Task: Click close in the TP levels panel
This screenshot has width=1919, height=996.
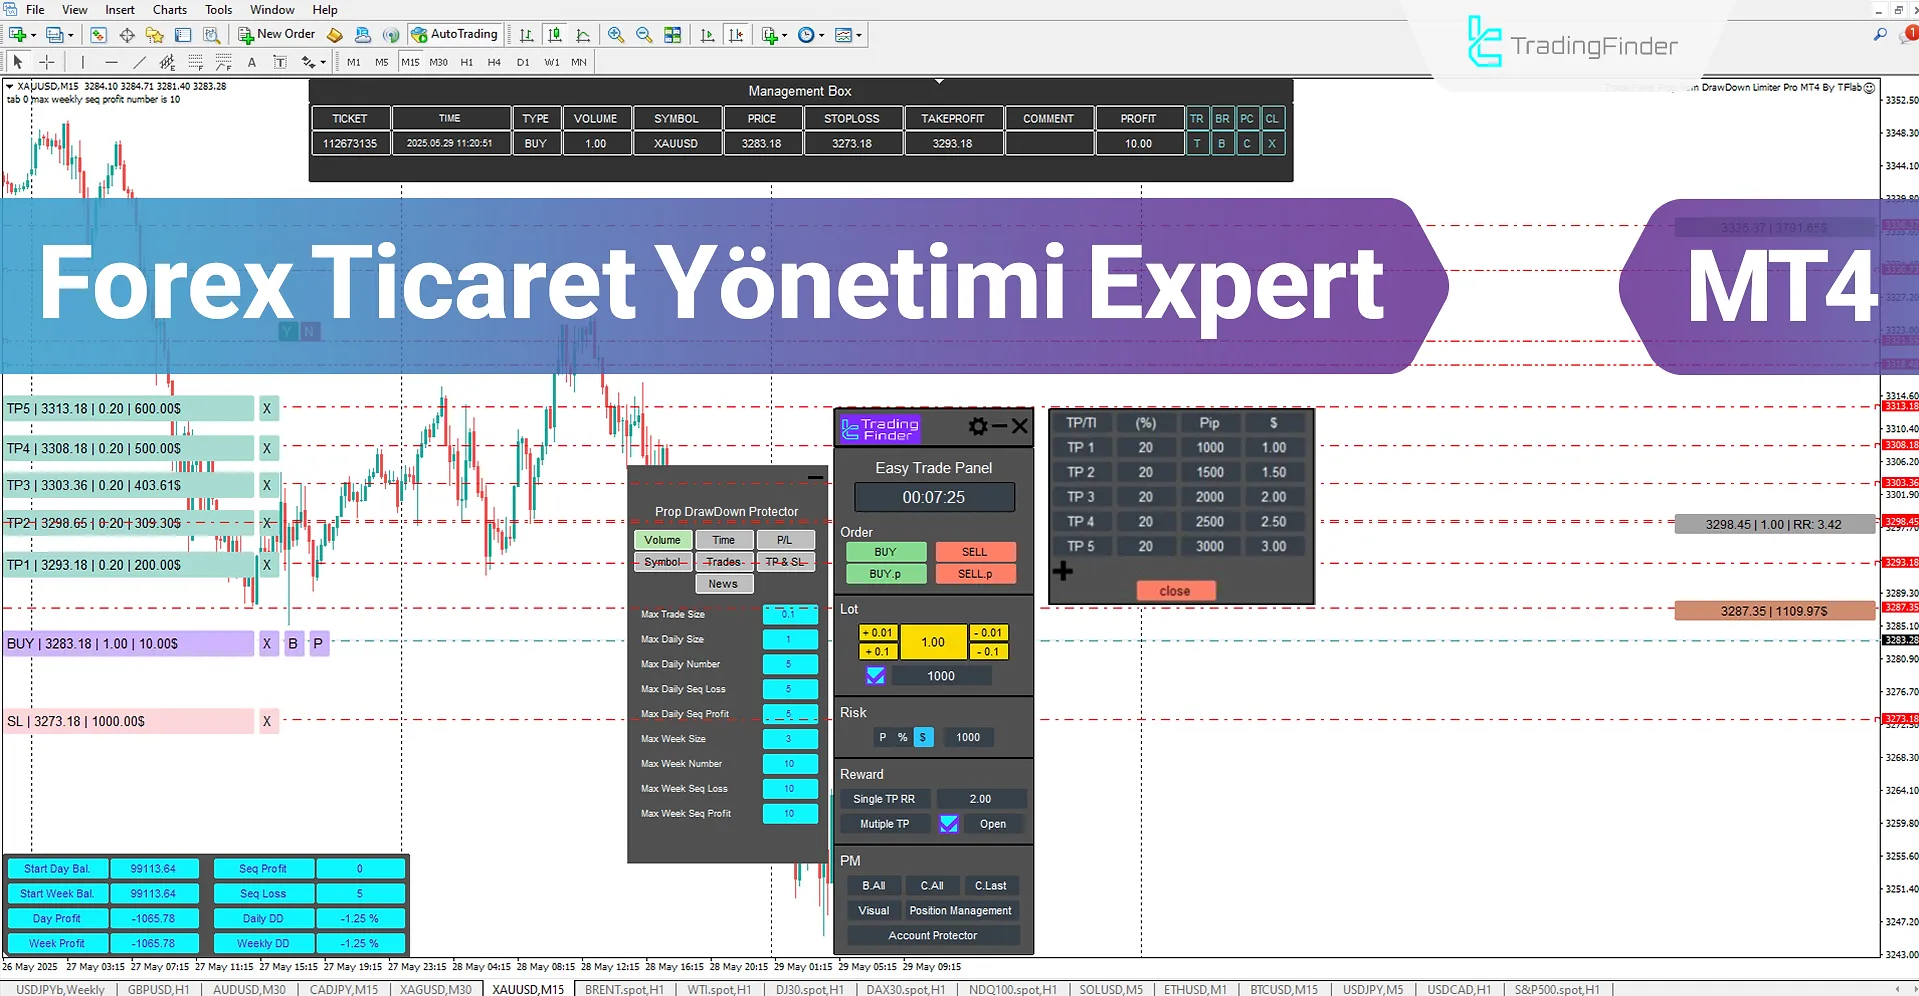Action: coord(1175,590)
